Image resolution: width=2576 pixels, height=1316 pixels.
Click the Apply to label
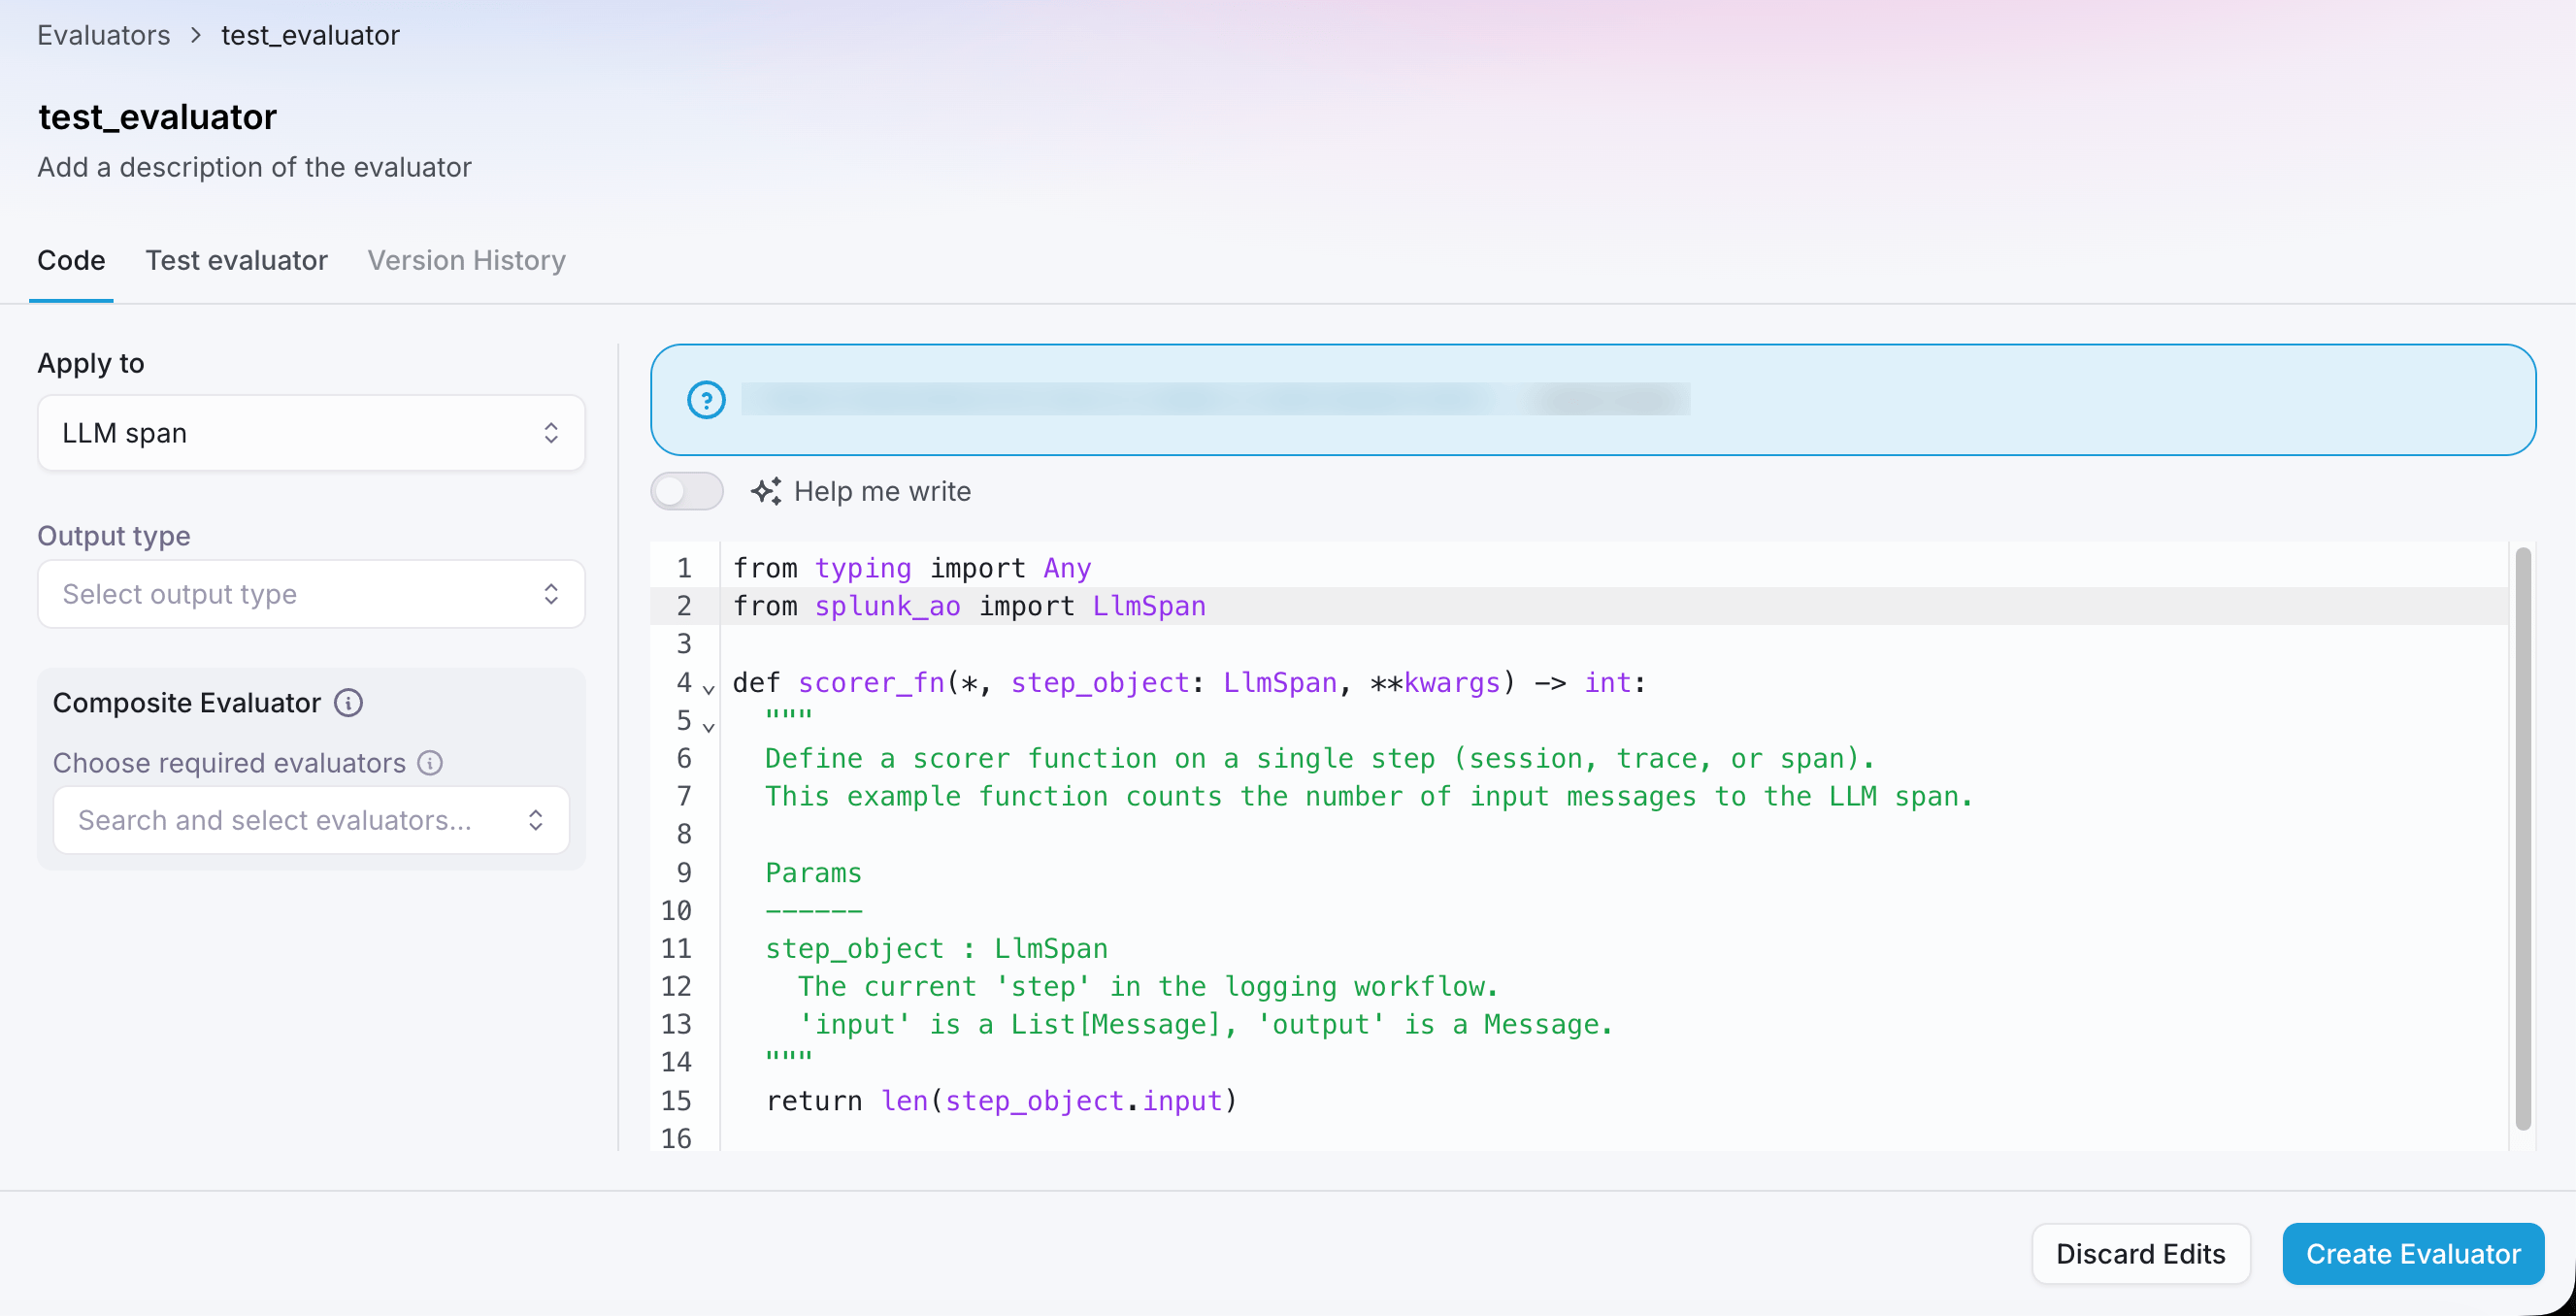pos(91,363)
